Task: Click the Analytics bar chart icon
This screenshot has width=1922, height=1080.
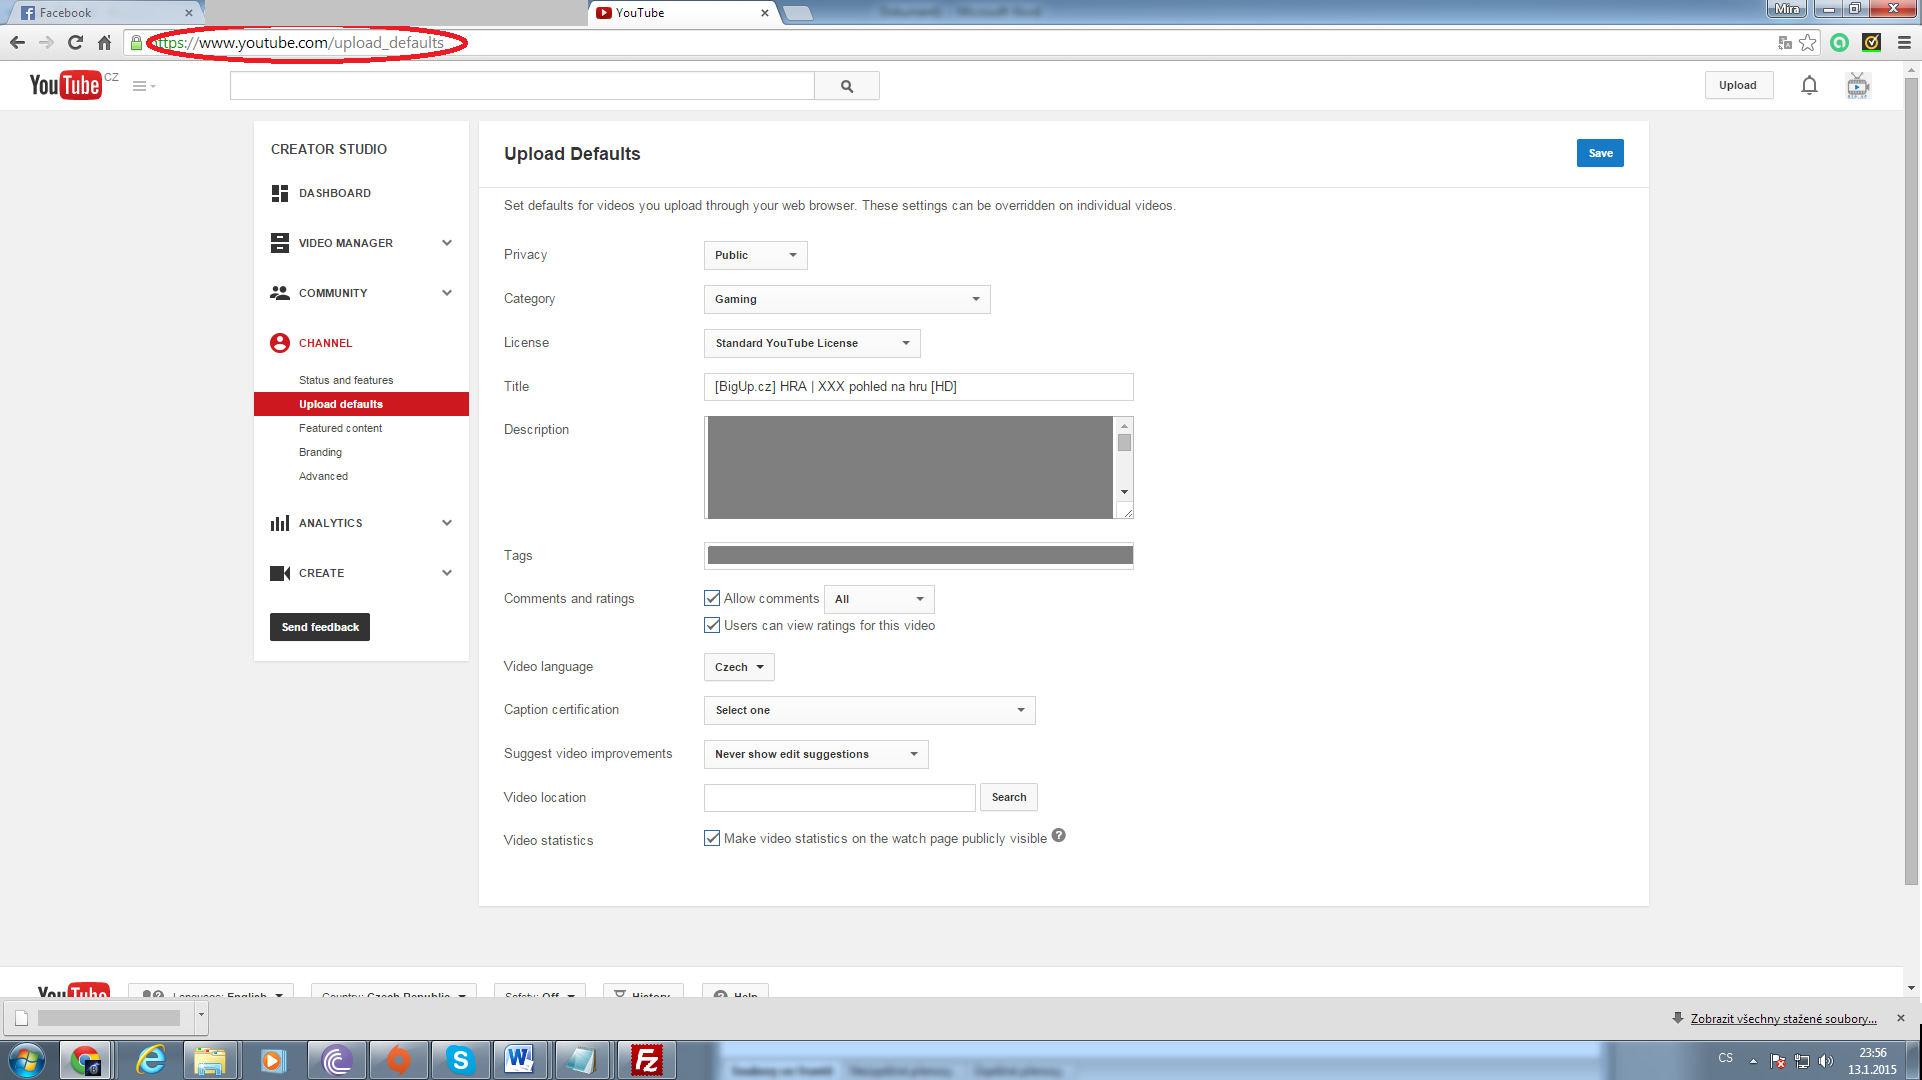Action: coord(280,523)
